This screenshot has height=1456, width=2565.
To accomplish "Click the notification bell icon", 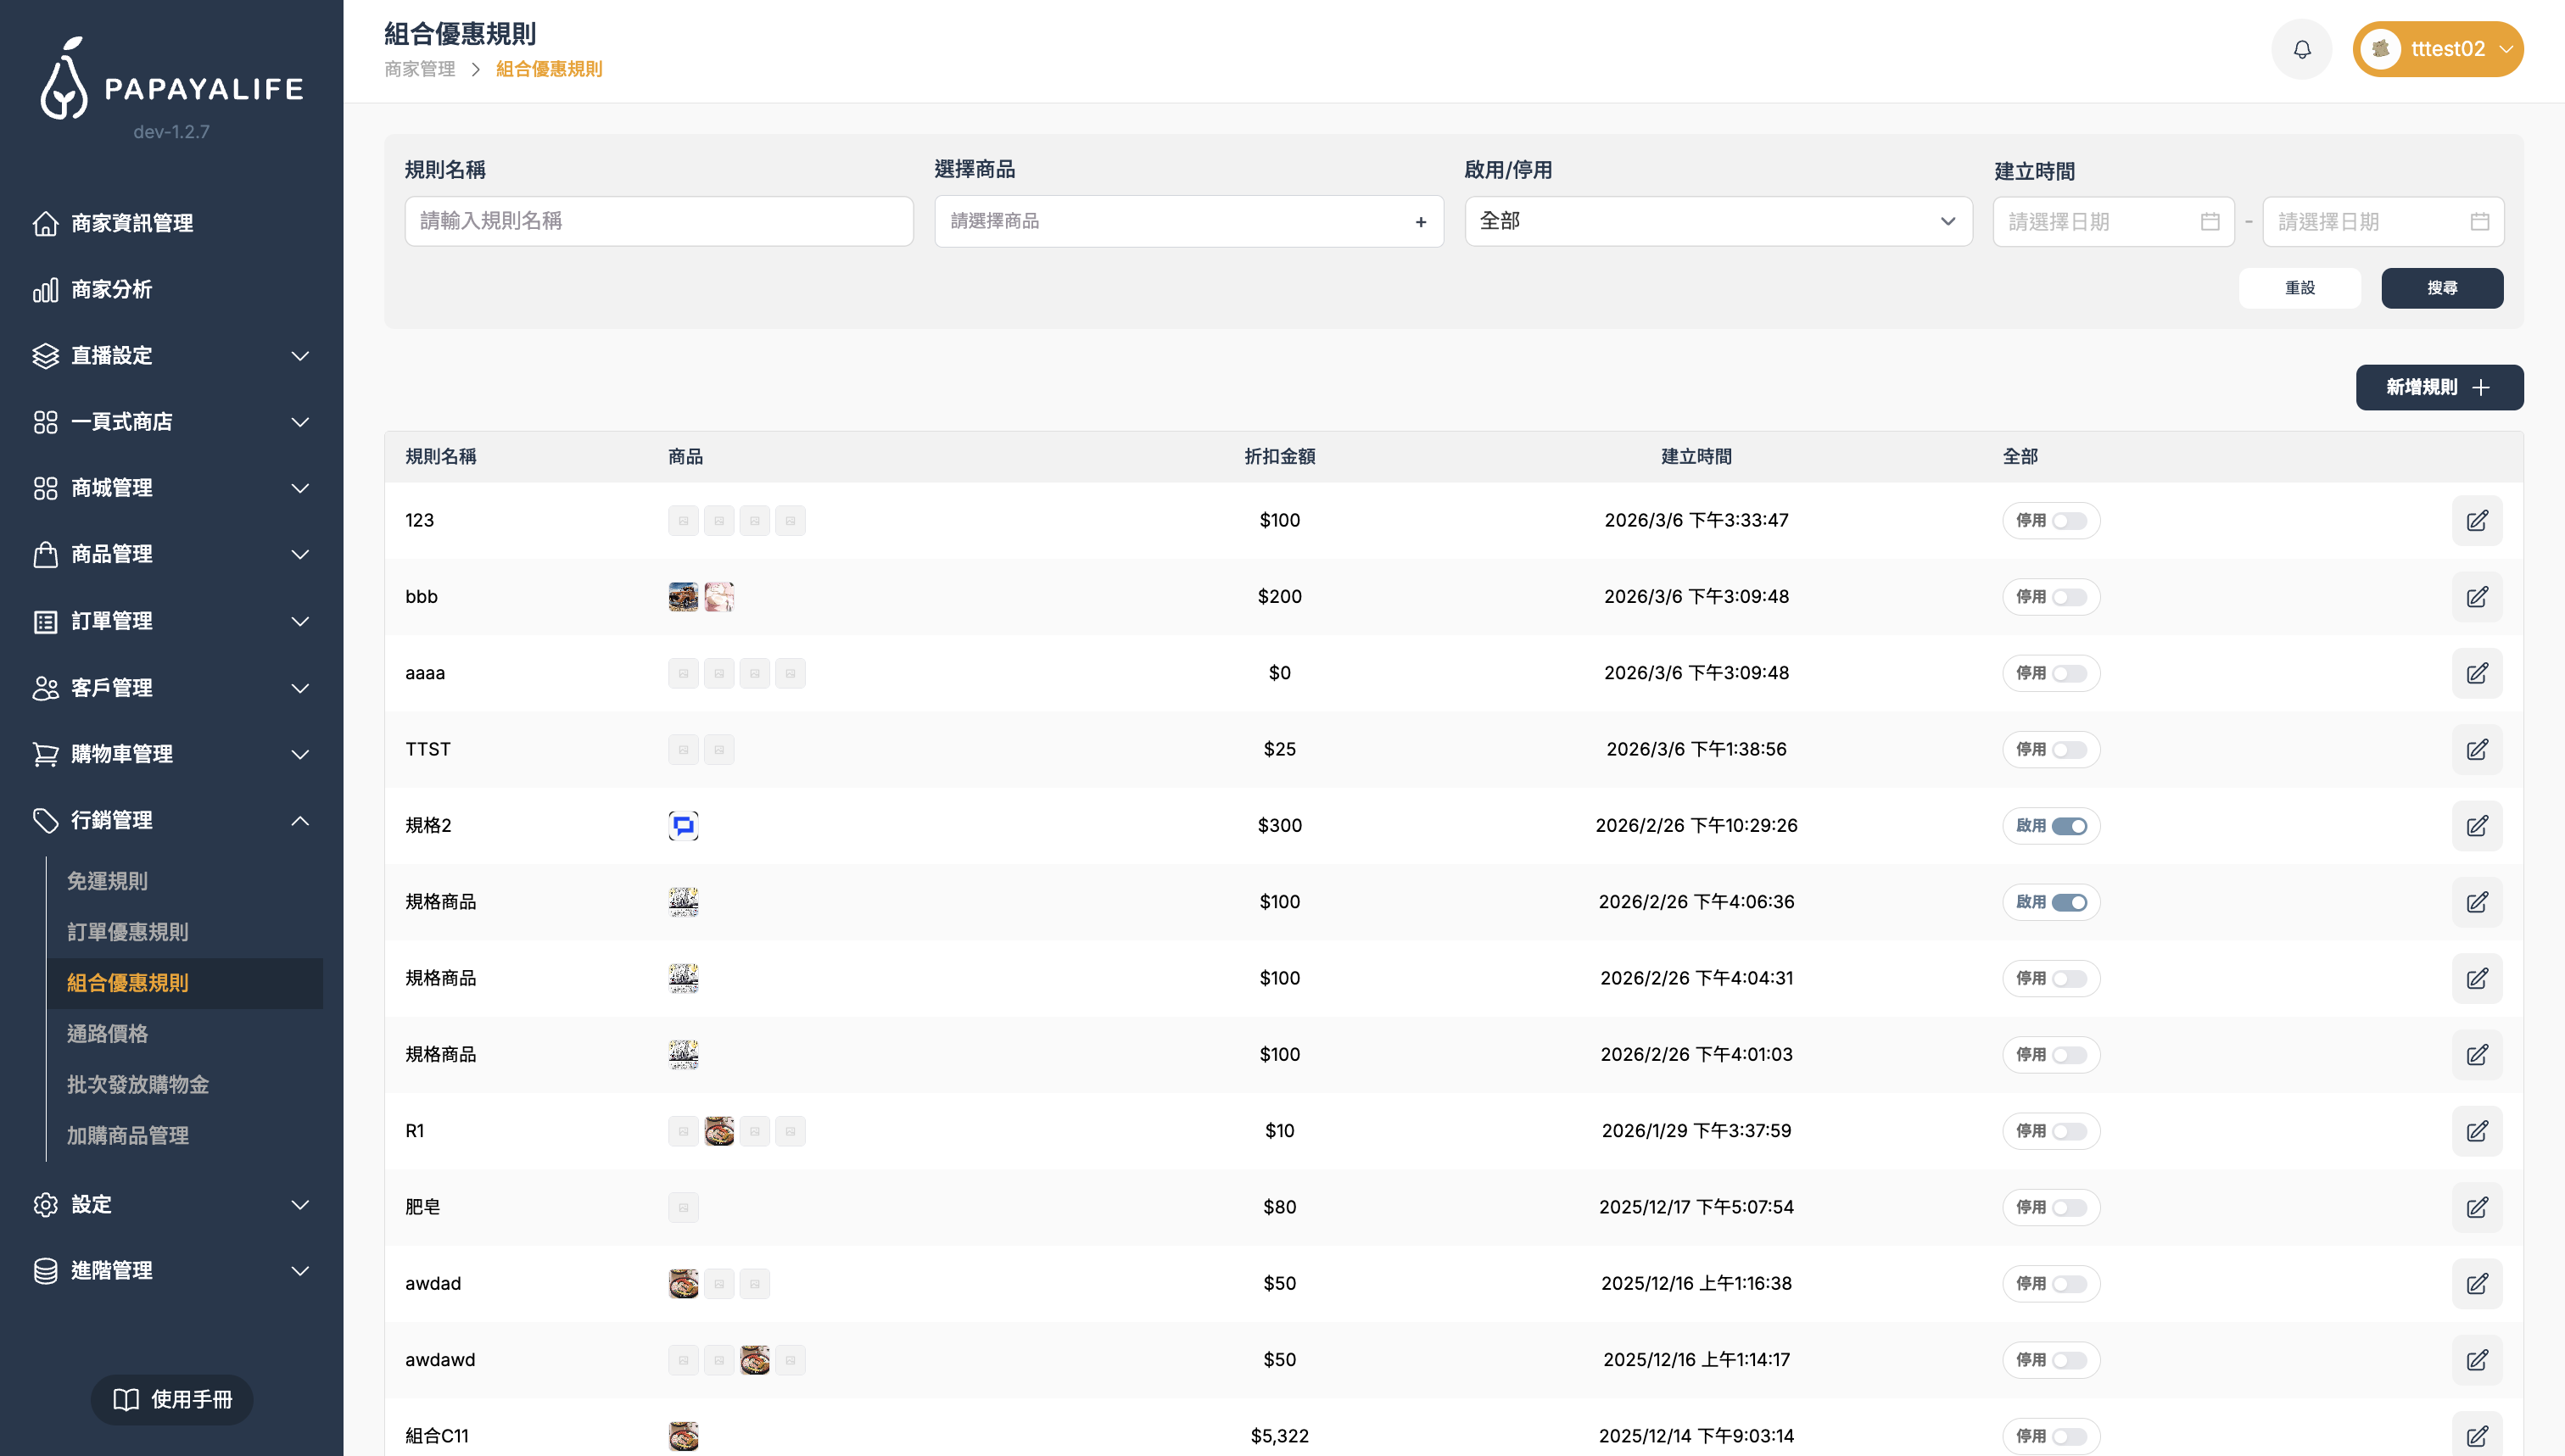I will point(2301,49).
